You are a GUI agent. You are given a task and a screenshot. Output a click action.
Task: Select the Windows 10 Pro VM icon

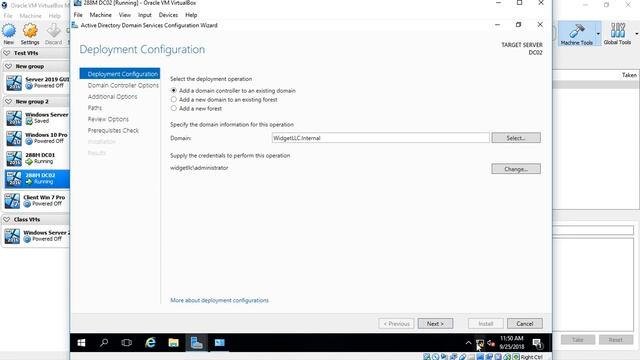(14, 138)
